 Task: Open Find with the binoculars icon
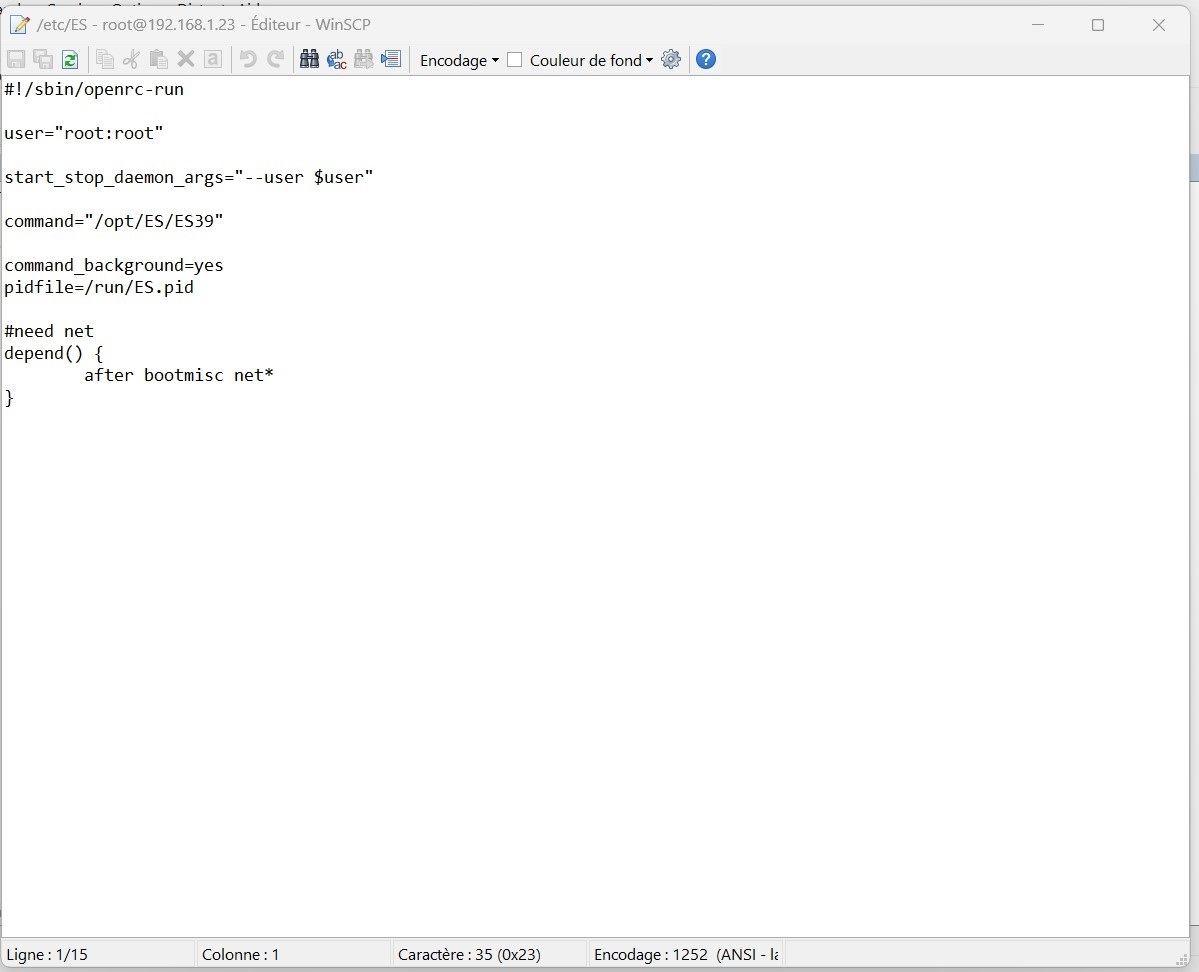[309, 60]
